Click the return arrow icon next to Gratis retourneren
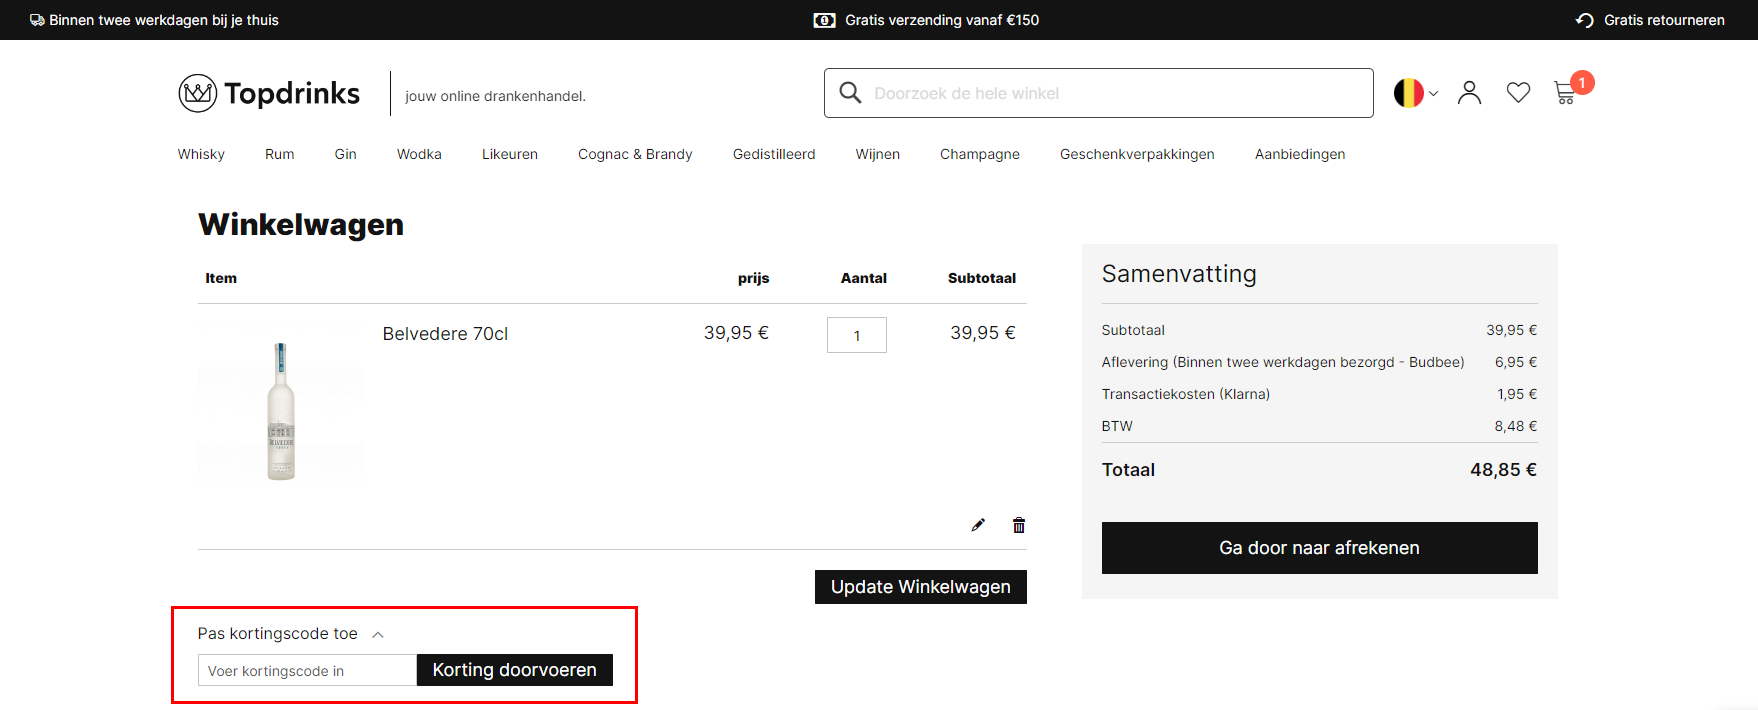Screen dimensions: 1758x710 1585,20
